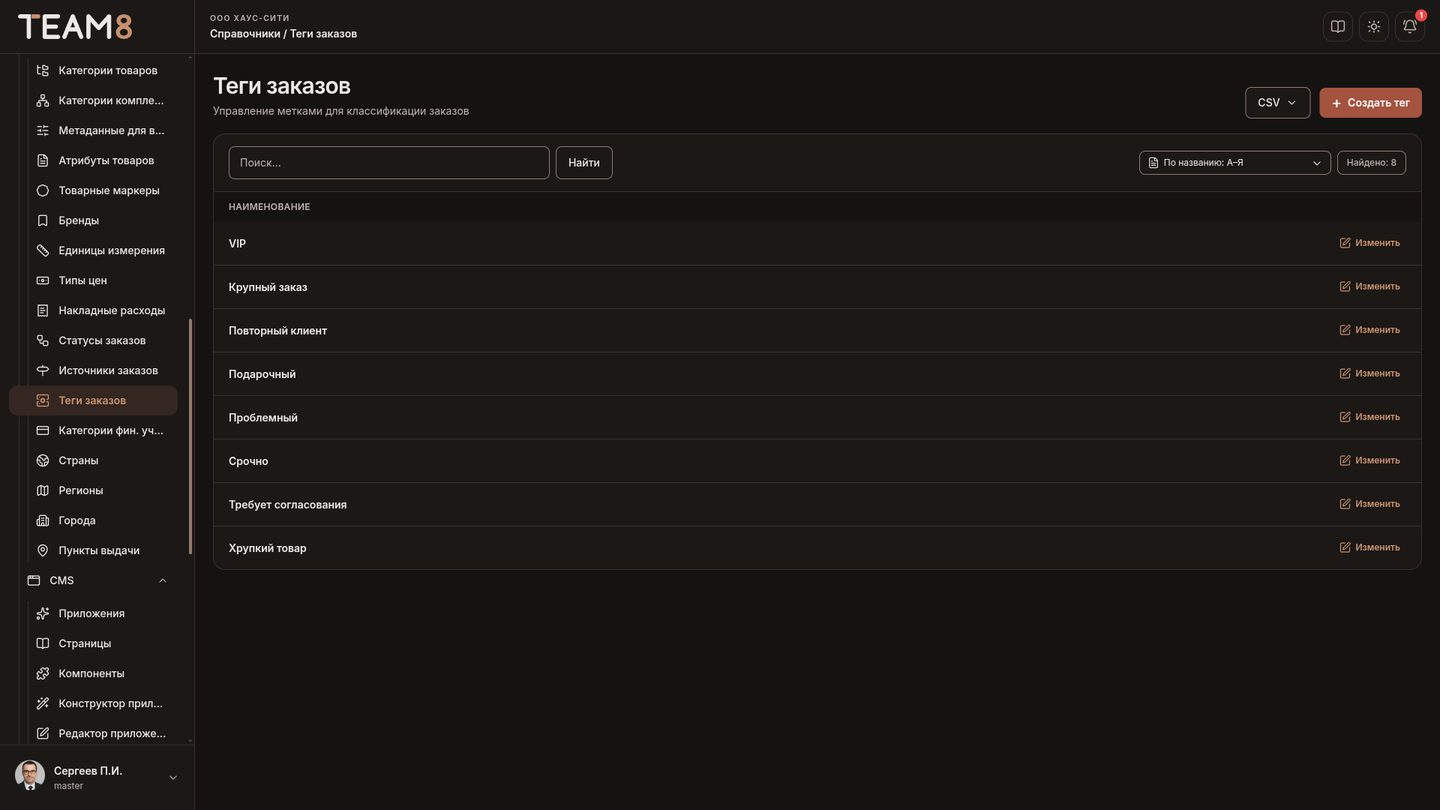The image size is (1440, 810).
Task: Click the Города building icon
Action: (x=42, y=520)
